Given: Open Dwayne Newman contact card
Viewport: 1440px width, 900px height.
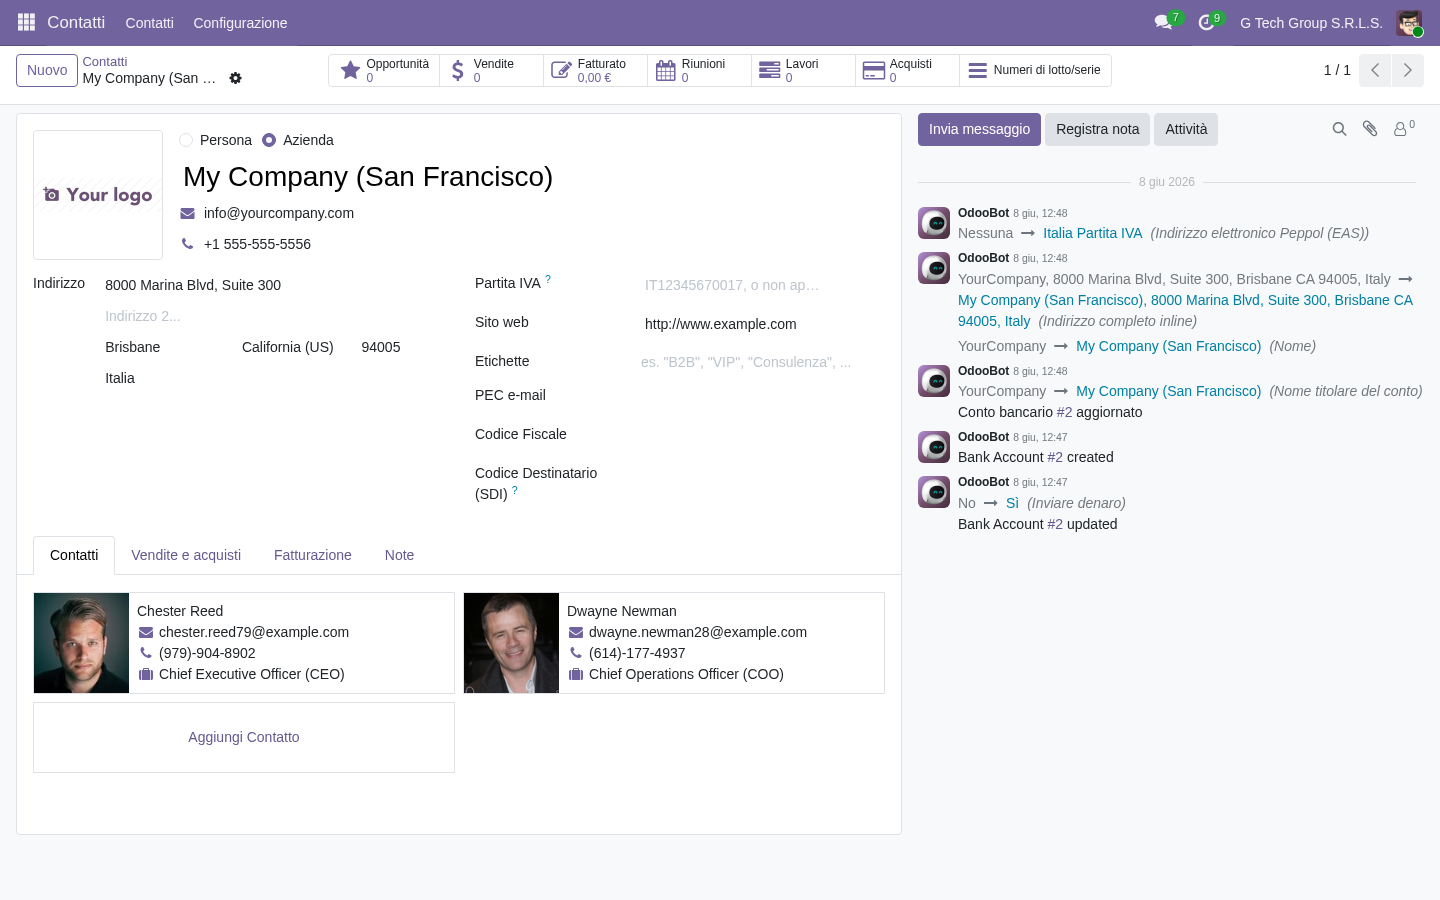Looking at the screenshot, I should [674, 643].
